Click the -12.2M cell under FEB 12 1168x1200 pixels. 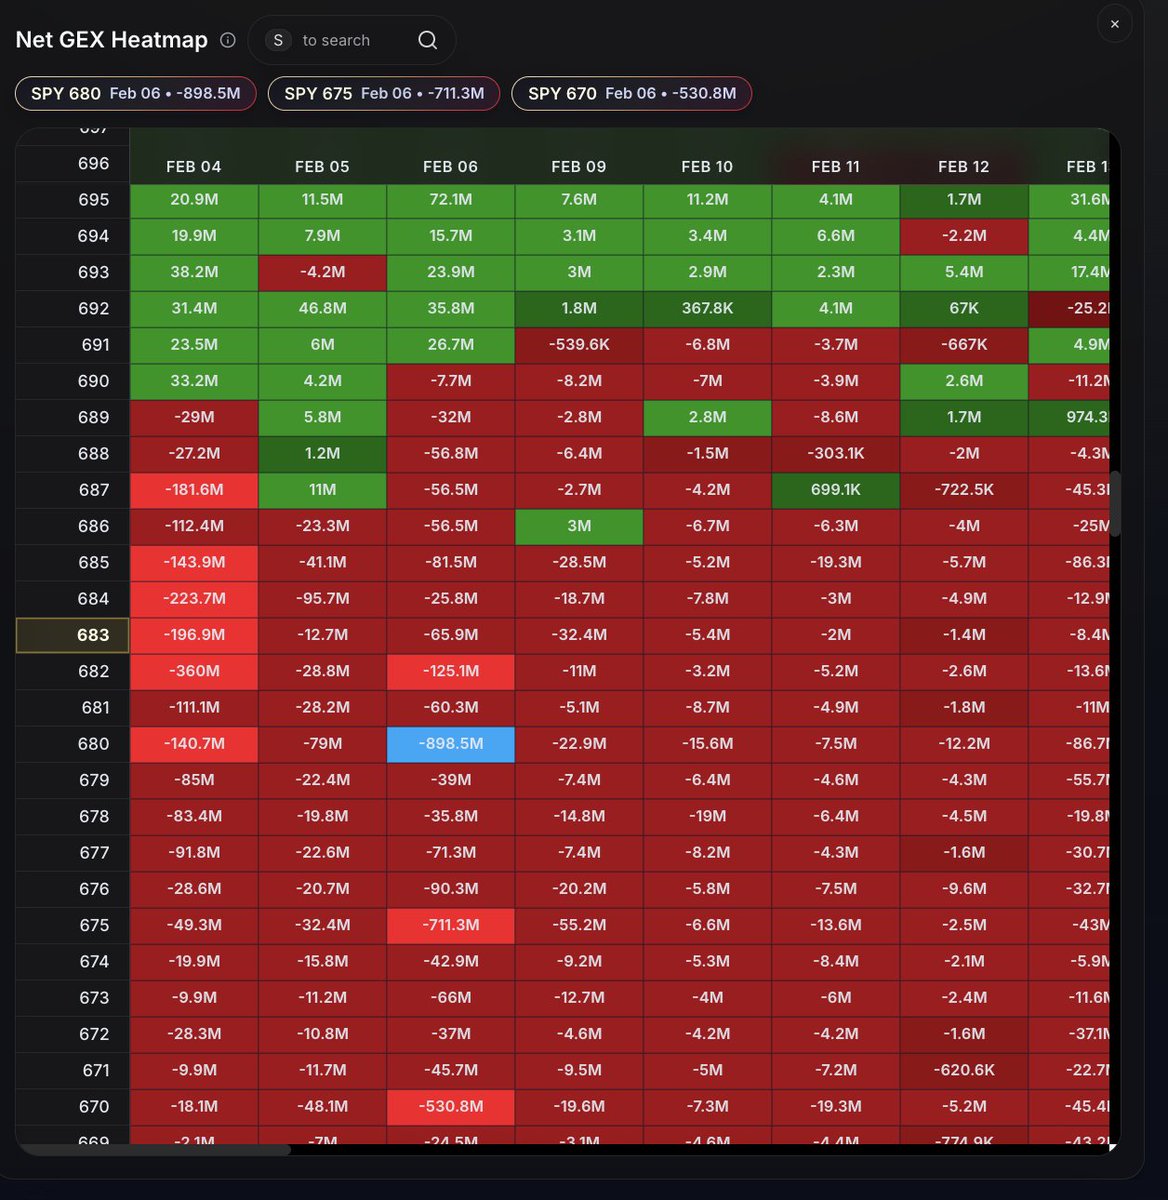coord(964,744)
